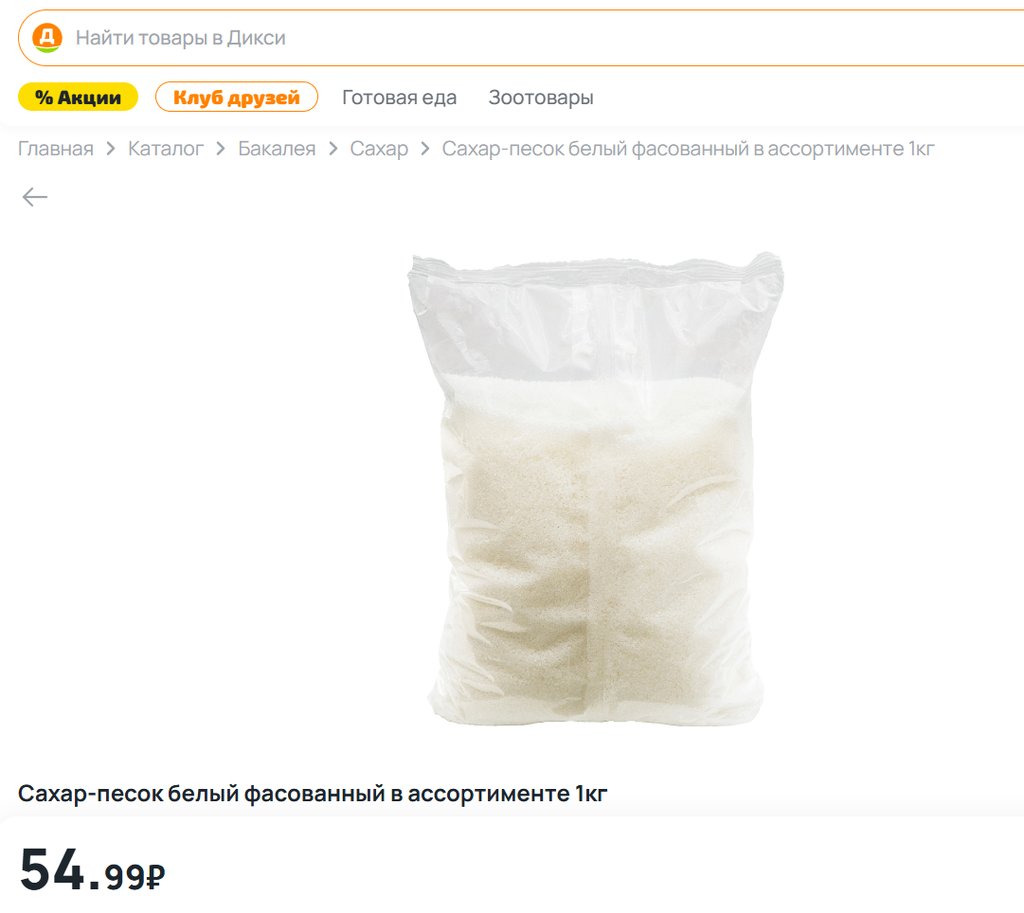
Task: Click the 54.99₽ price label
Action: point(92,870)
